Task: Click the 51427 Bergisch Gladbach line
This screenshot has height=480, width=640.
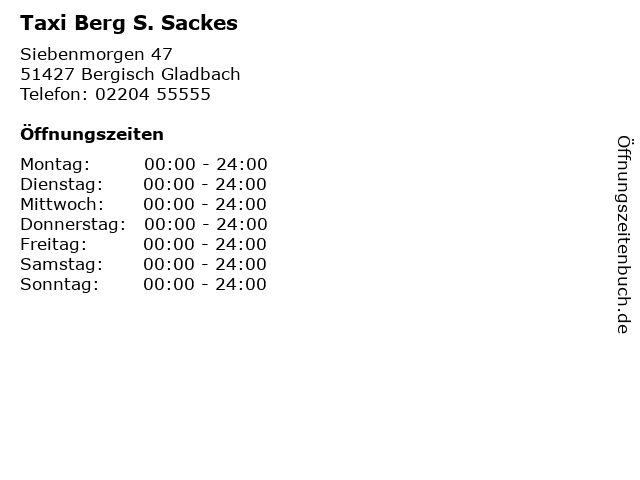Action: [x=130, y=74]
